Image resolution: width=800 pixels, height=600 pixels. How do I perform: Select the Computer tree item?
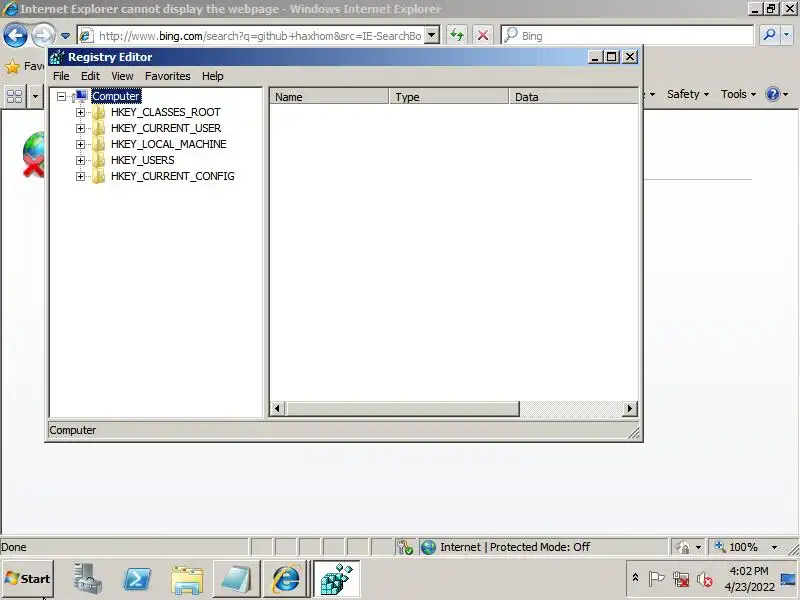[116, 96]
